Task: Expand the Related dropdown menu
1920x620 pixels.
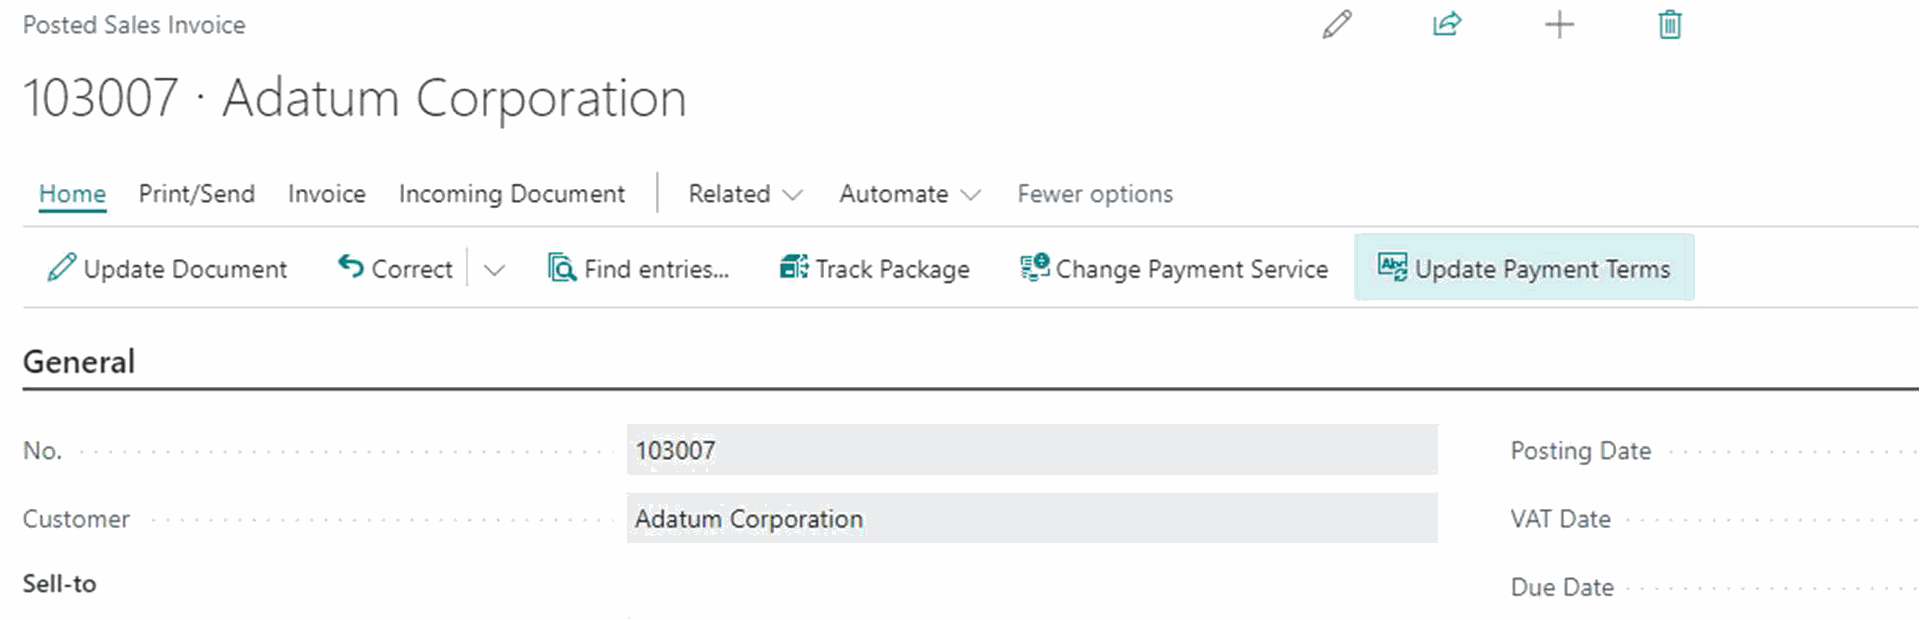Action: click(746, 194)
